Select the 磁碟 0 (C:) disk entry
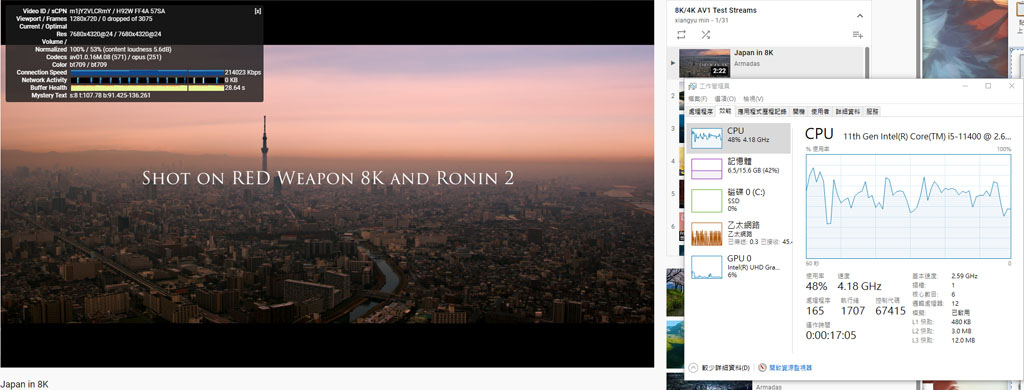This screenshot has height=390, width=1024. pyautogui.click(x=738, y=200)
